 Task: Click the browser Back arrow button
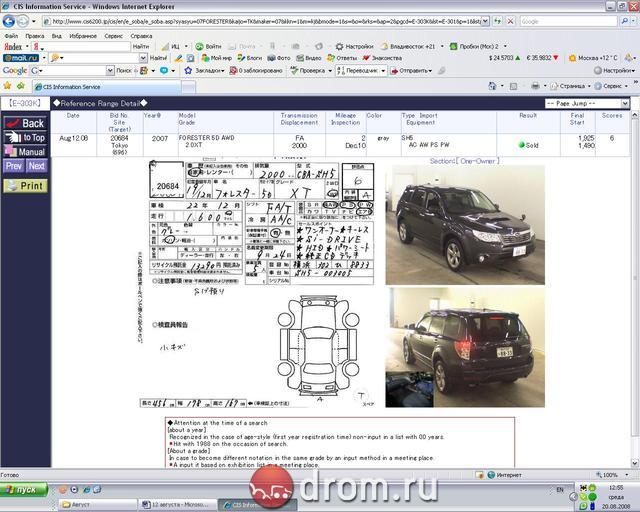[x=9, y=21]
